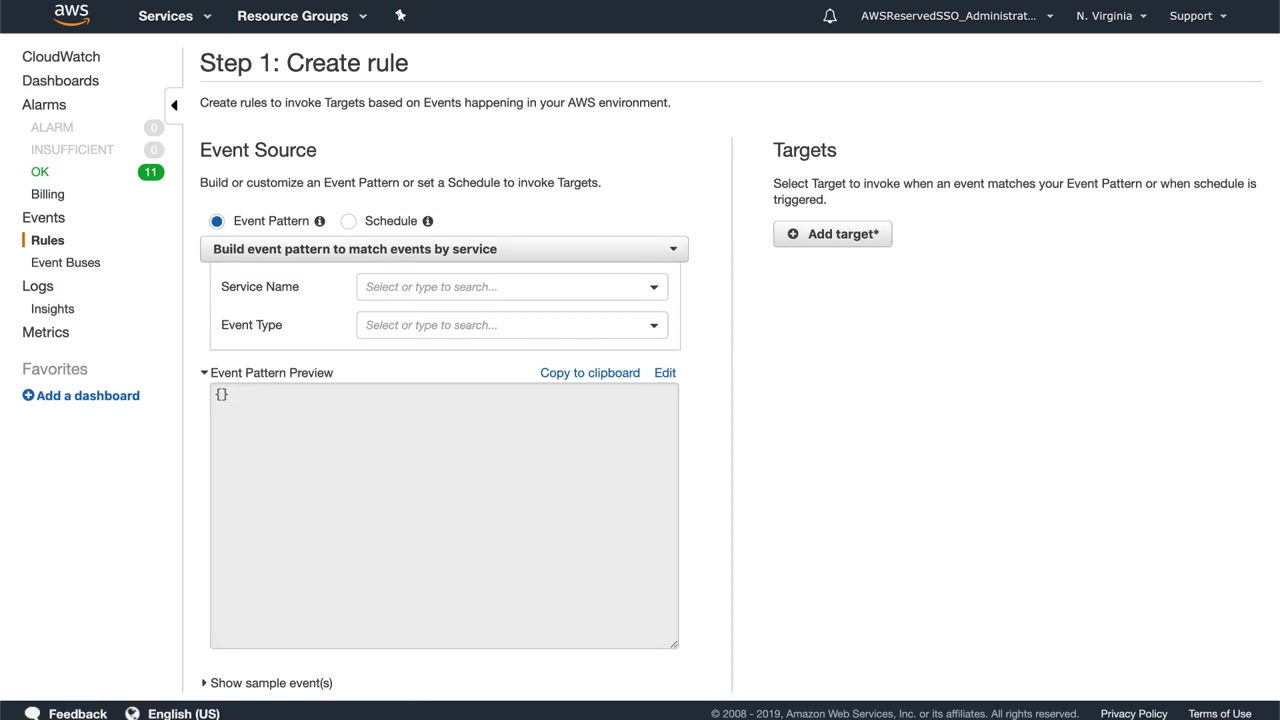Collapse the sidebar with the arrow handle
The image size is (1280, 720).
coord(174,105)
